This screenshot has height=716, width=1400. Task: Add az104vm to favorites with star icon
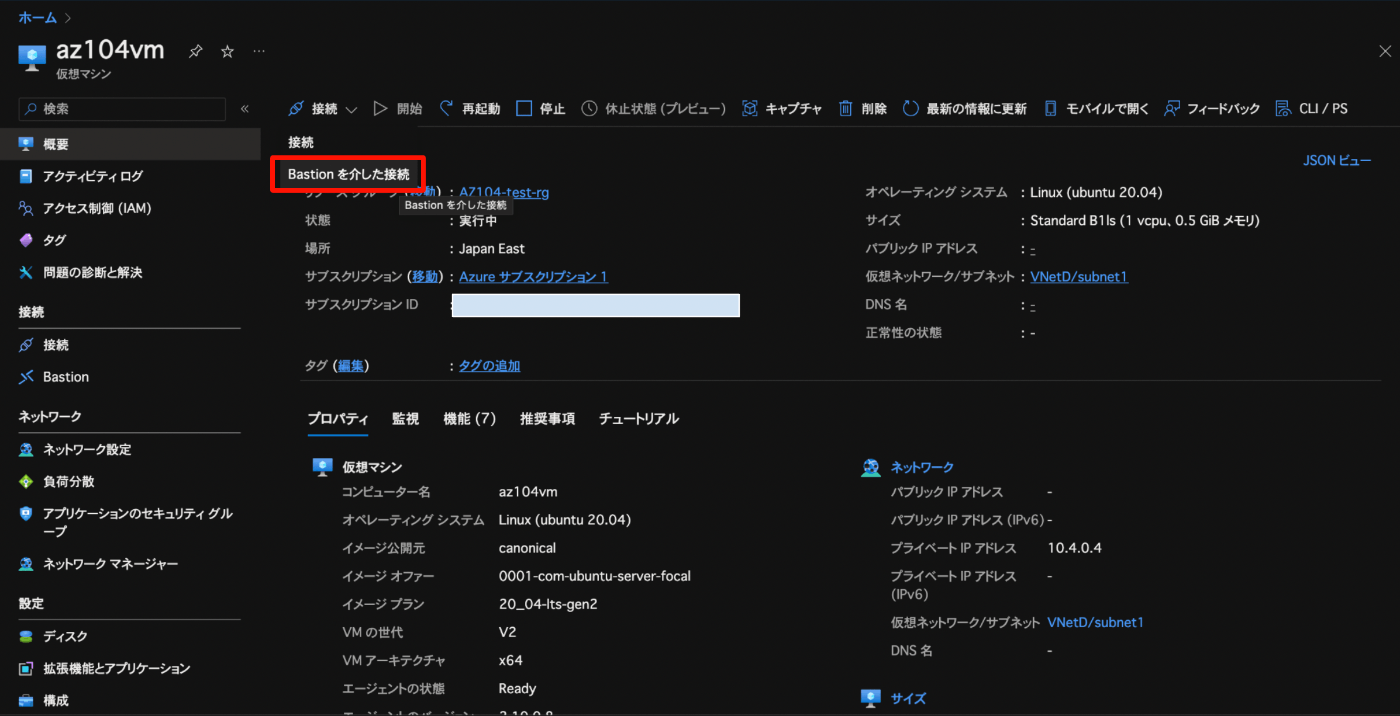[x=227, y=51]
